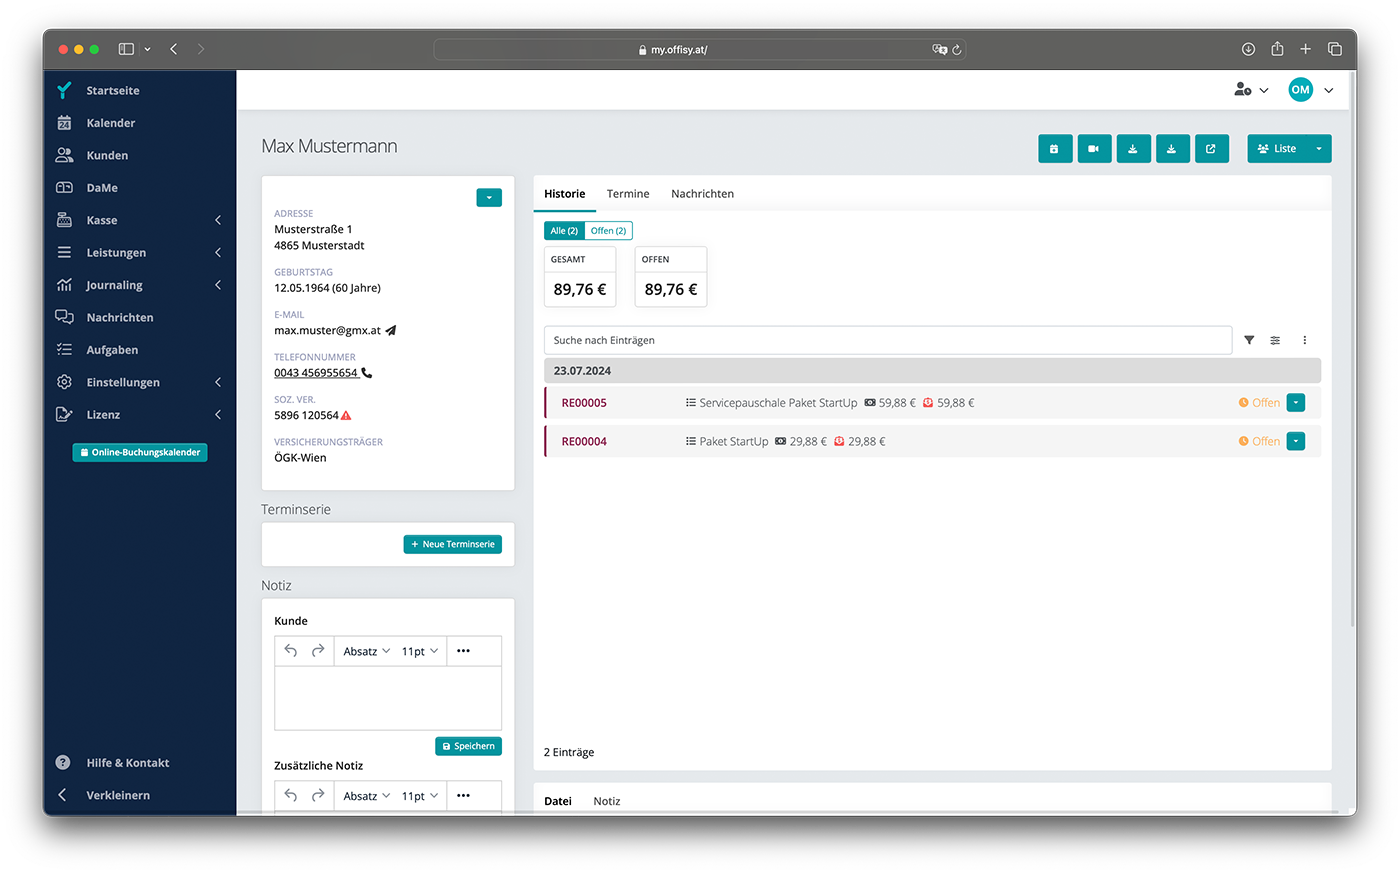This screenshot has width=1400, height=873.
Task: Open the Absatz paragraph style dropdown
Action: 366,651
